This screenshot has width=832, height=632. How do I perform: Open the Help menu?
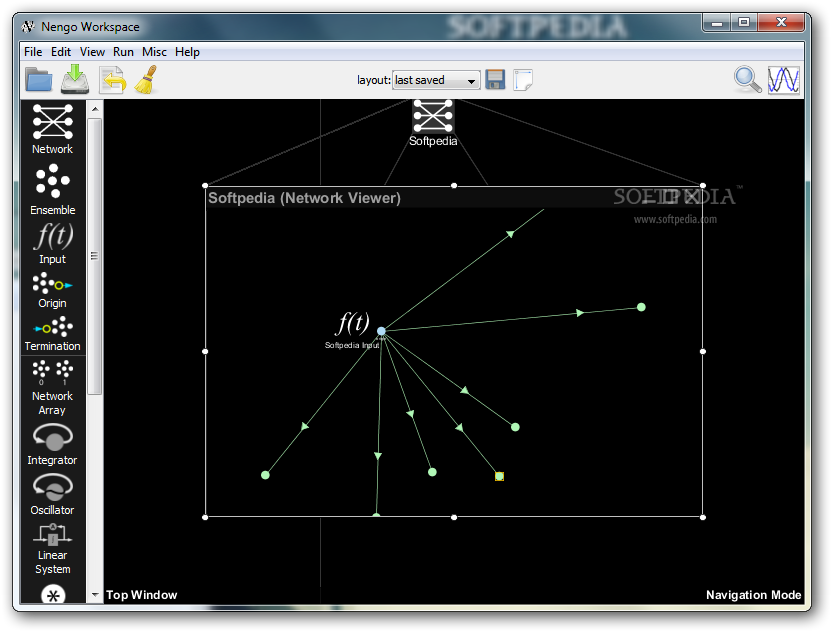(x=187, y=52)
